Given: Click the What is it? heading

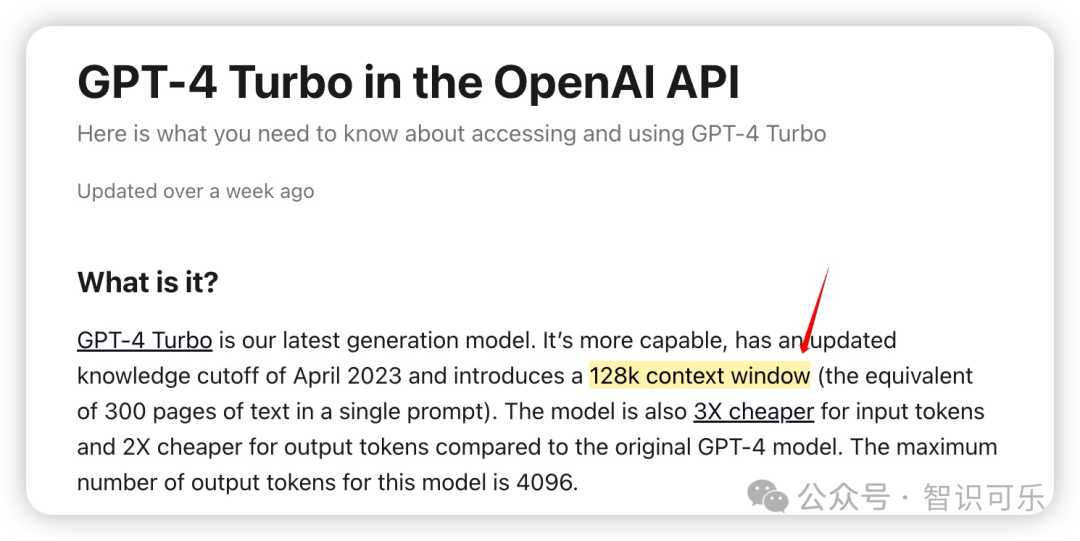Looking at the screenshot, I should click(147, 282).
